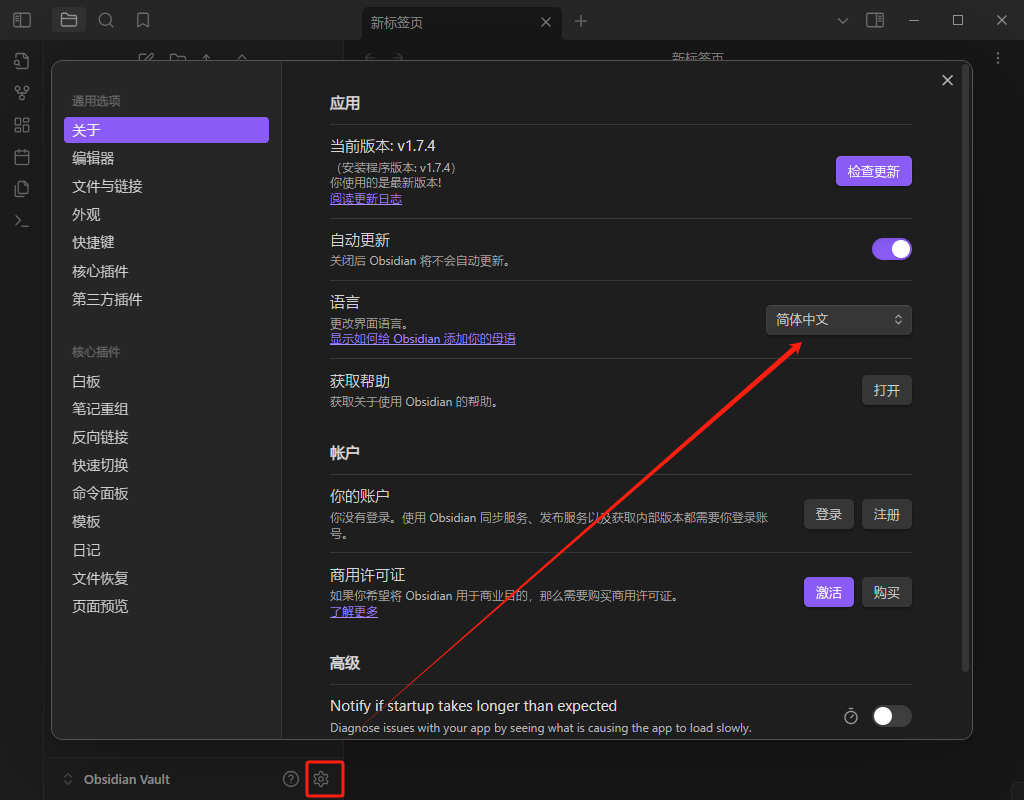Toggle 自动更新 switch off
1024x800 pixels.
[x=890, y=248]
